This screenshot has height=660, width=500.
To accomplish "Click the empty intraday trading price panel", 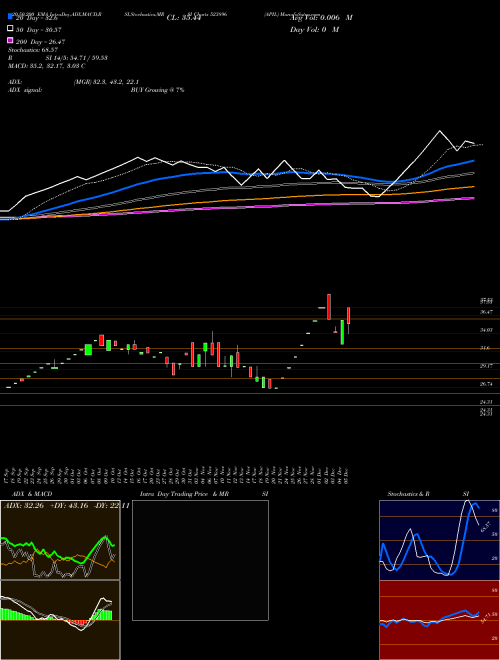I will point(200,560).
